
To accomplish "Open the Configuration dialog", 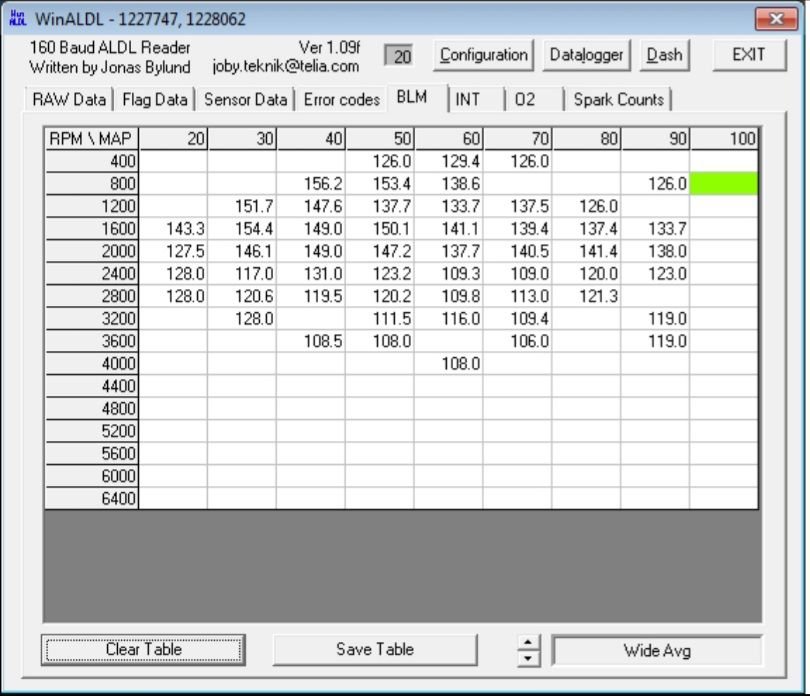I will click(x=484, y=55).
